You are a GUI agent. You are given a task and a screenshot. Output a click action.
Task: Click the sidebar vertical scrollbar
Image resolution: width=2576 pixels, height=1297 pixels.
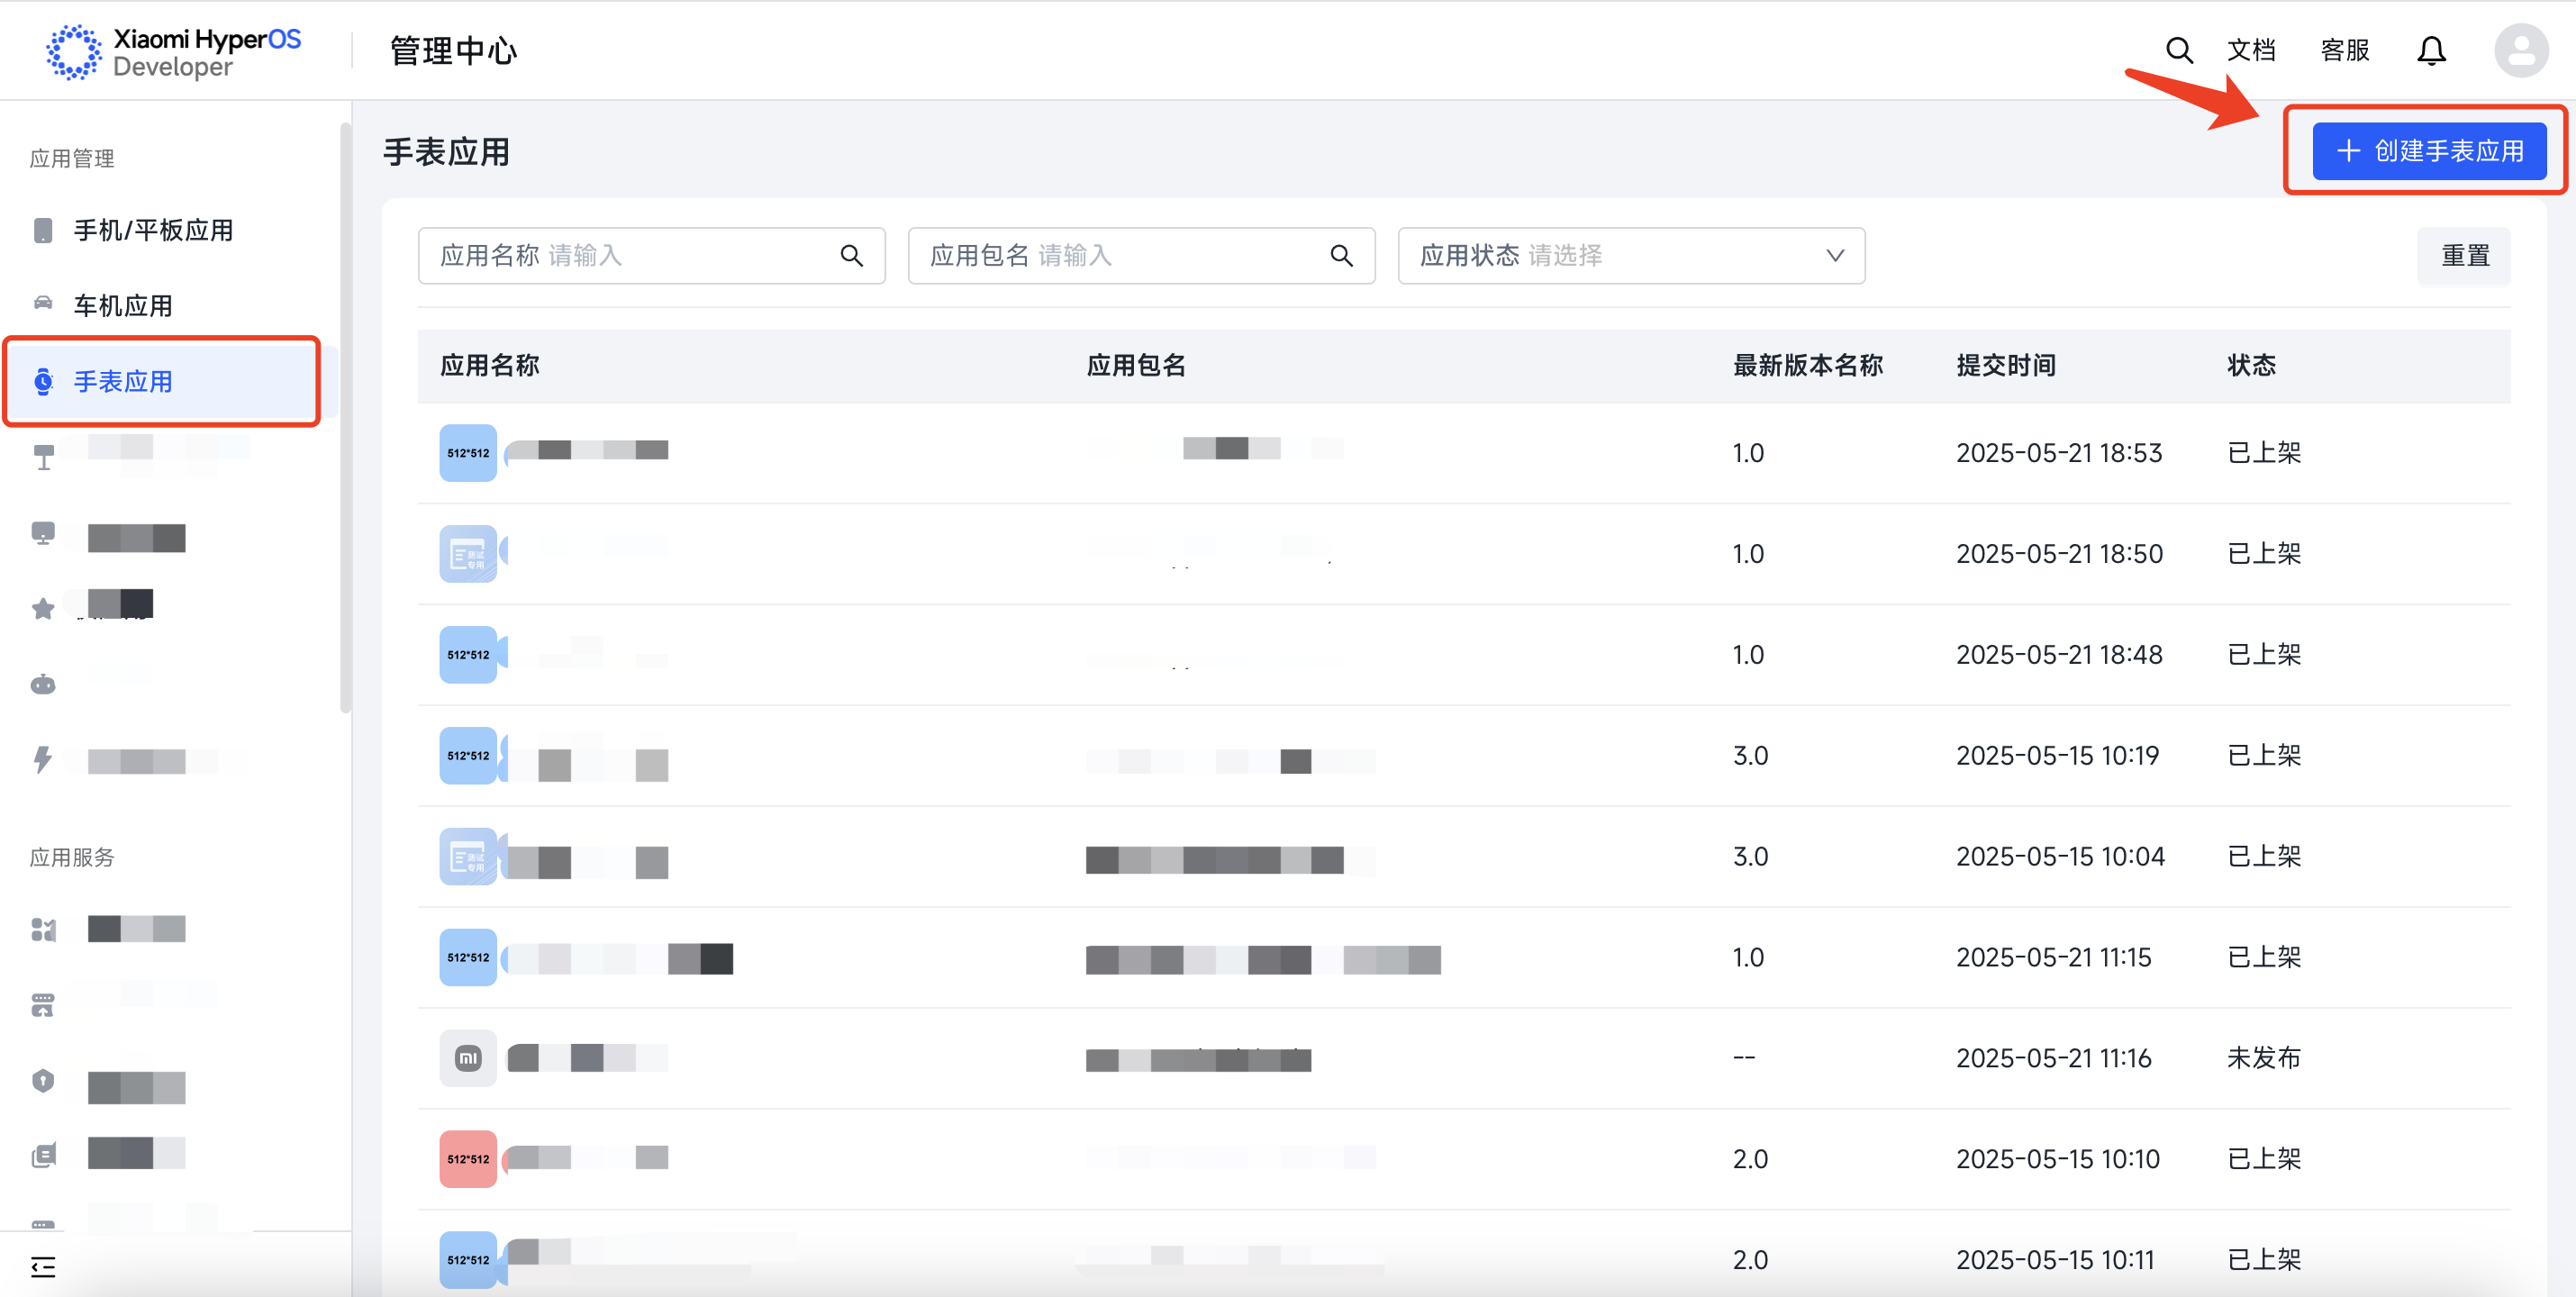pos(346,420)
